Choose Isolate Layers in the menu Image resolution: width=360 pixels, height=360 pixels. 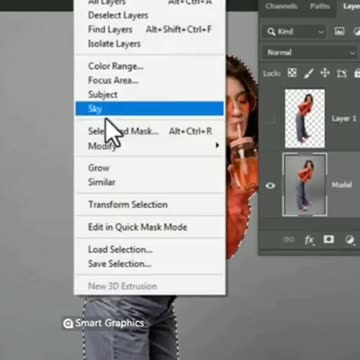point(150,44)
